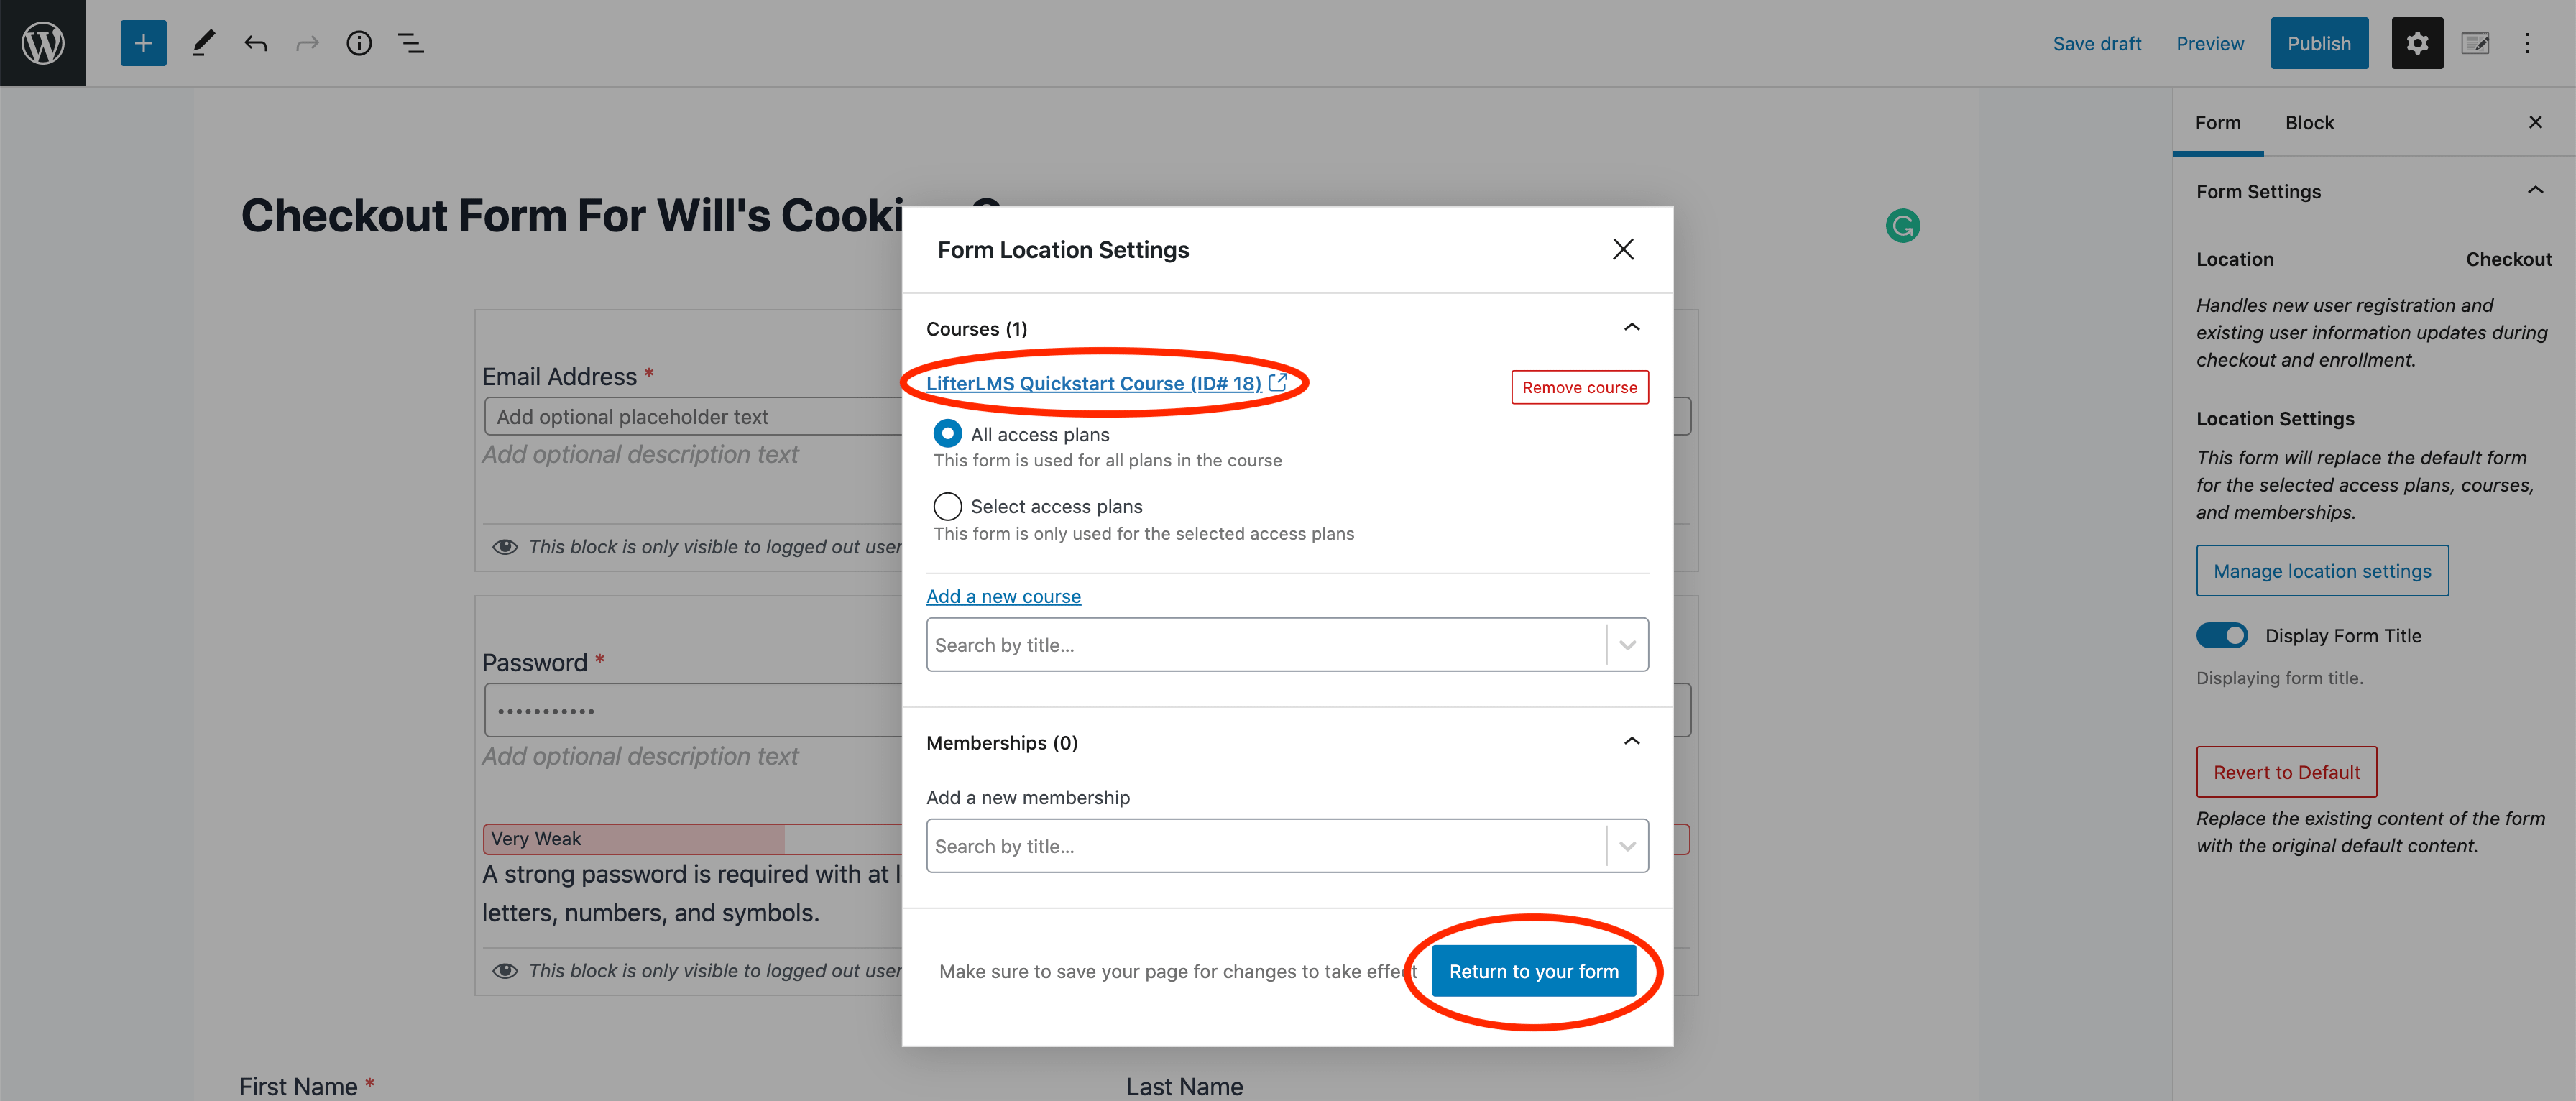Toggle the settings gear sidebar

tap(2417, 43)
